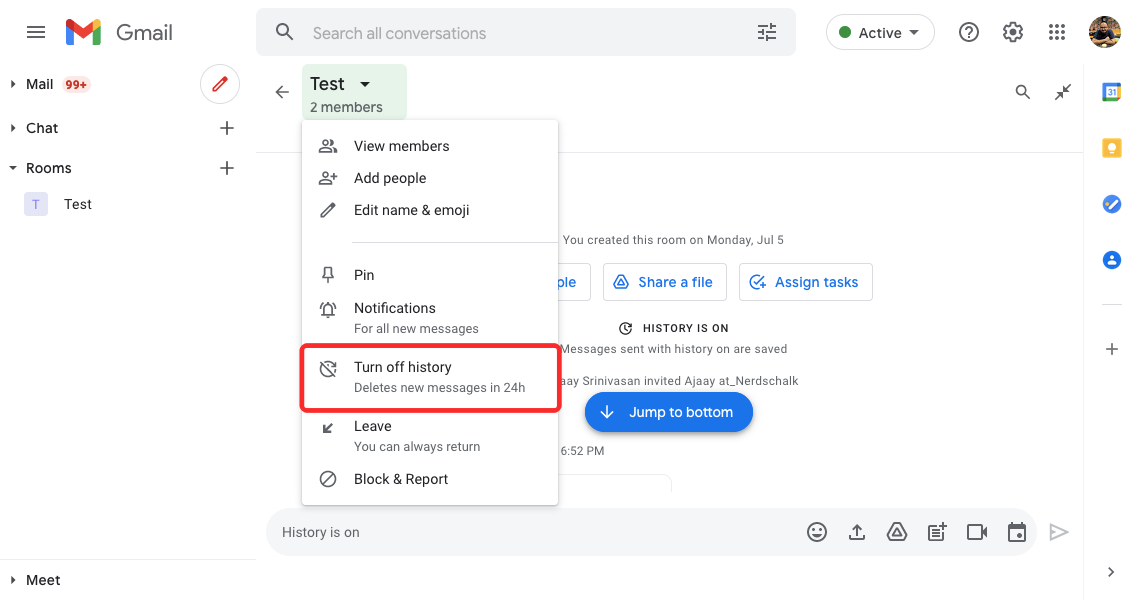This screenshot has height=600, width=1139.
Task: Collapse the Rooms section
Action: click(13, 169)
